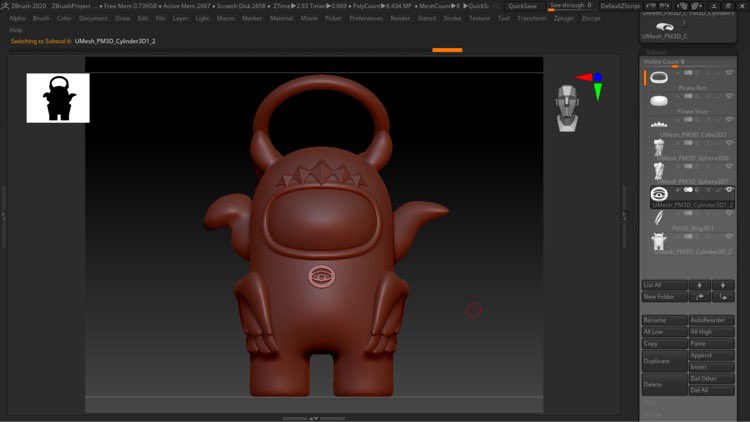Click the green Y axis cone
Screen dimensions: 750x422
pos(598,91)
